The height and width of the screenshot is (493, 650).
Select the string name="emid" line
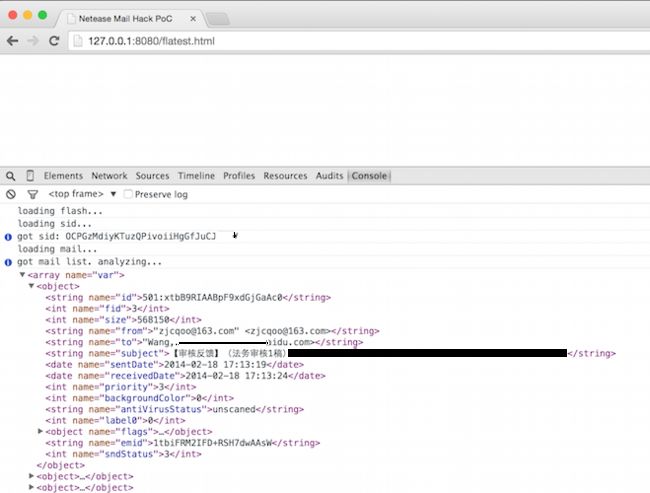coord(182,443)
